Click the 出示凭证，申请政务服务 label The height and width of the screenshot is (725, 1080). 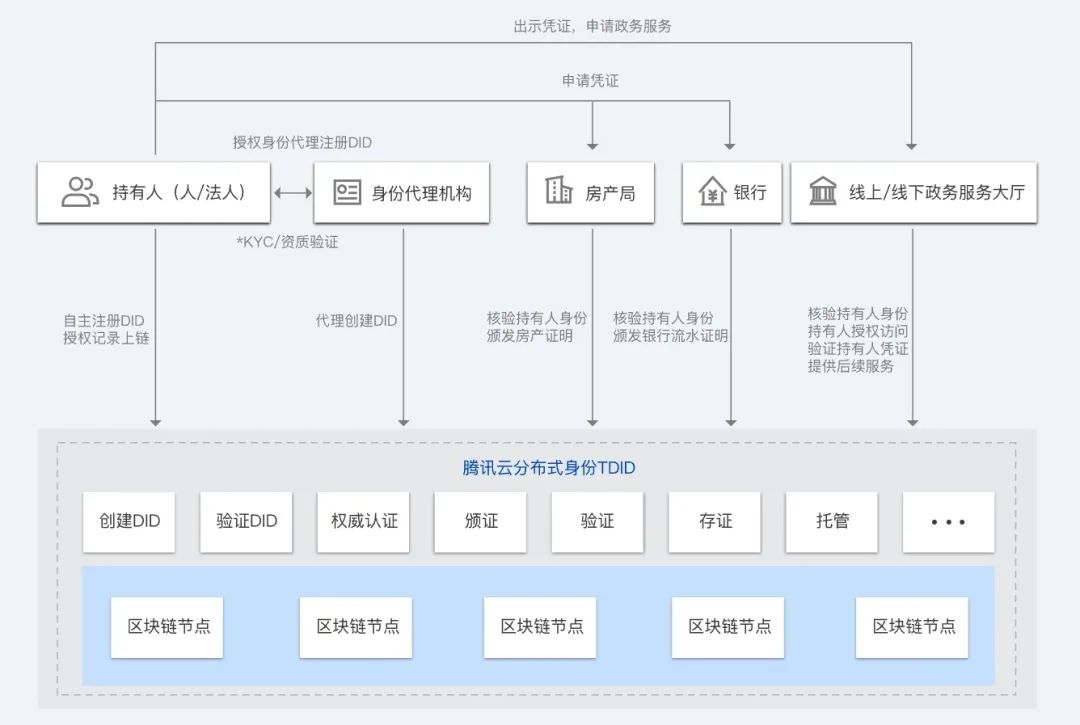coord(592,26)
